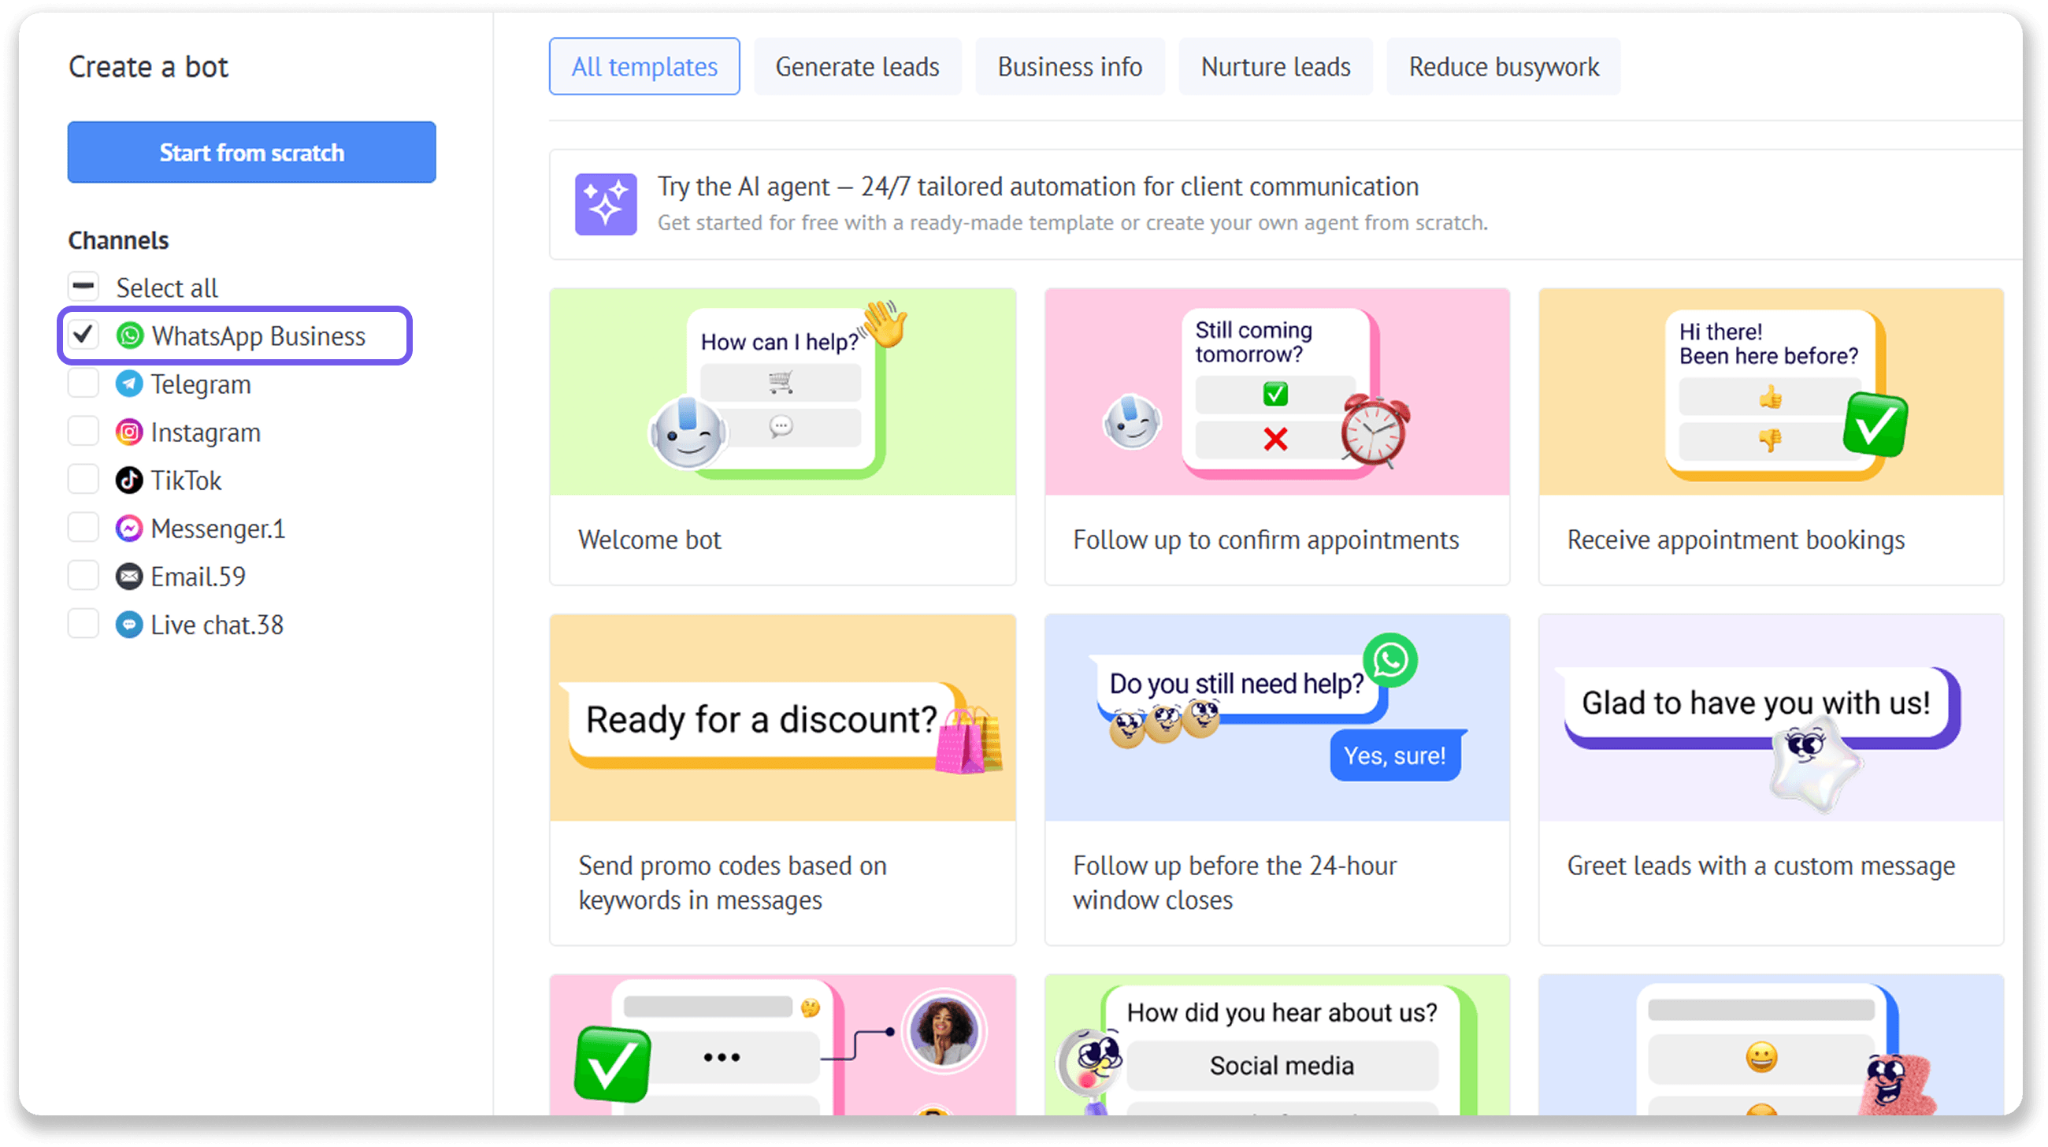Enable the Email.59 checkbox

tap(84, 576)
